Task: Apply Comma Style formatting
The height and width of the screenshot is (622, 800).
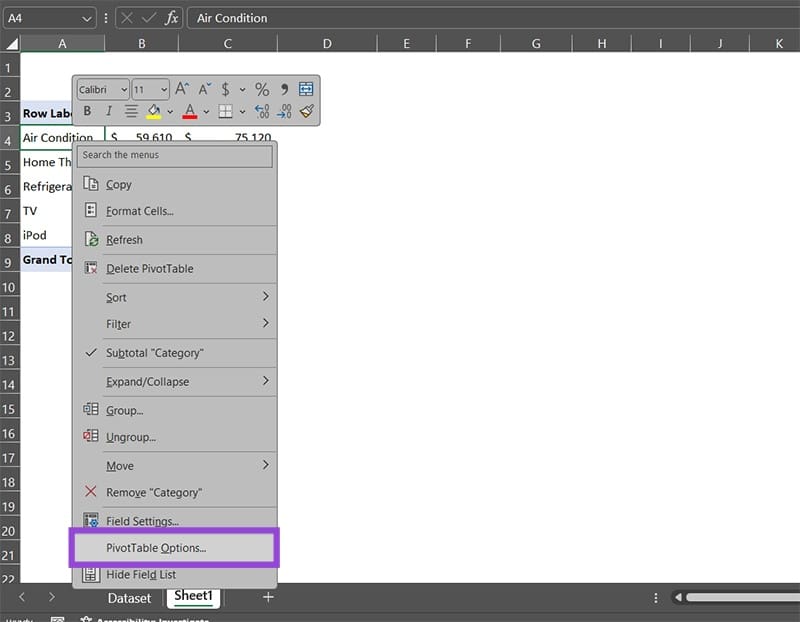Action: click(284, 89)
